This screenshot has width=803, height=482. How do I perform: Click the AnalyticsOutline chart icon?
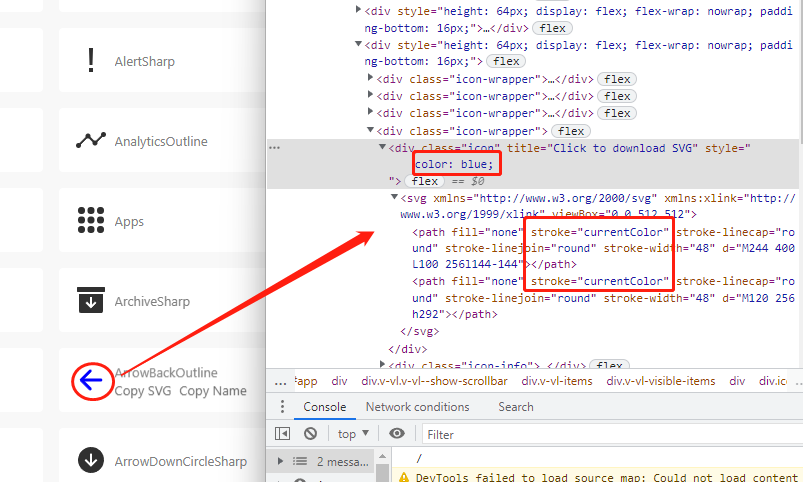click(x=91, y=140)
